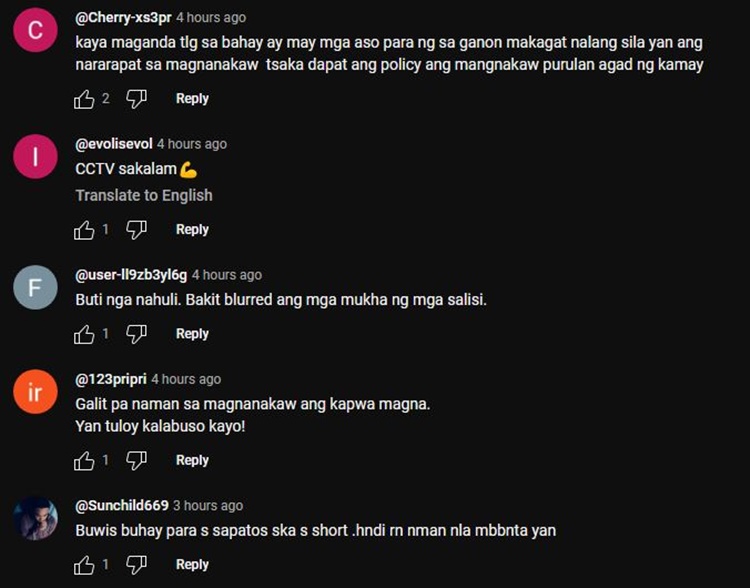The width and height of the screenshot is (750, 588).
Task: Open @user-ll9zb3yl6g's gray F avatar
Action: 35,288
